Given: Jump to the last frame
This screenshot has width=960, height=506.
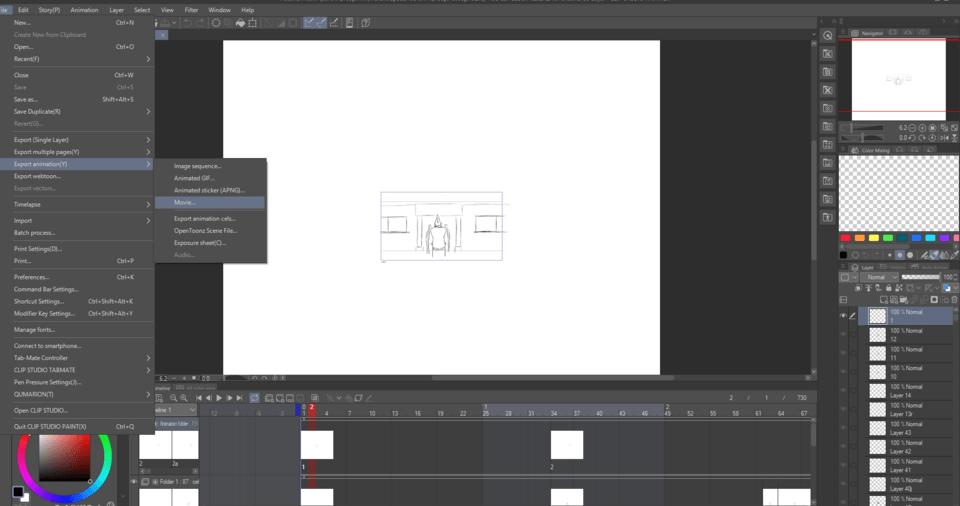Looking at the screenshot, I should click(x=239, y=398).
